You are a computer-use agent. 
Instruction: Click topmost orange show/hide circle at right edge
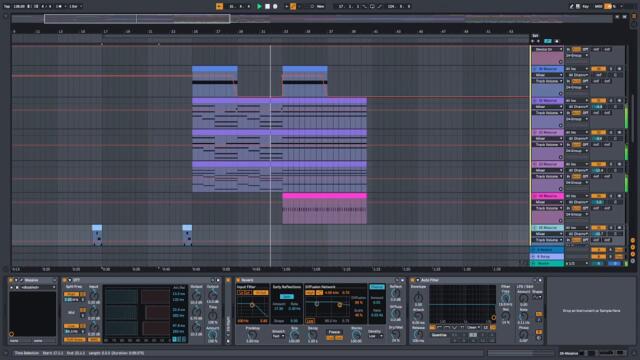coord(633,240)
